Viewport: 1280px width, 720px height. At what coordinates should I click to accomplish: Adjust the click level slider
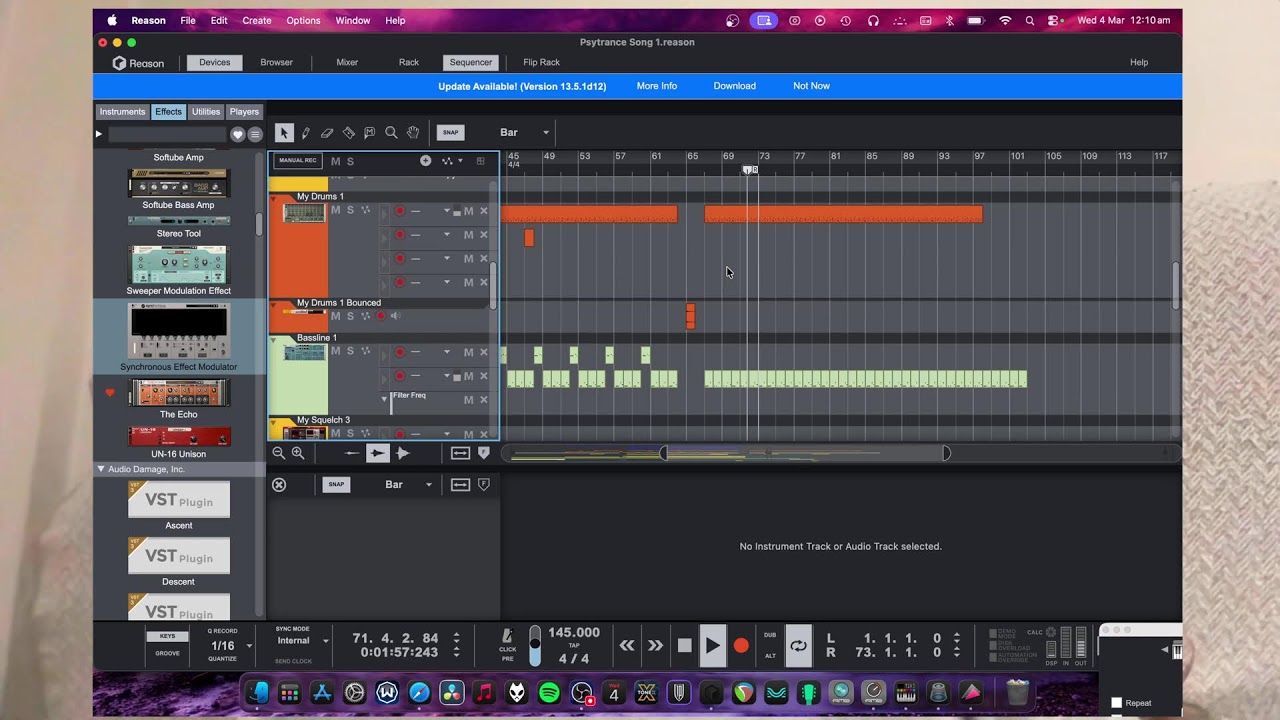coord(535,645)
